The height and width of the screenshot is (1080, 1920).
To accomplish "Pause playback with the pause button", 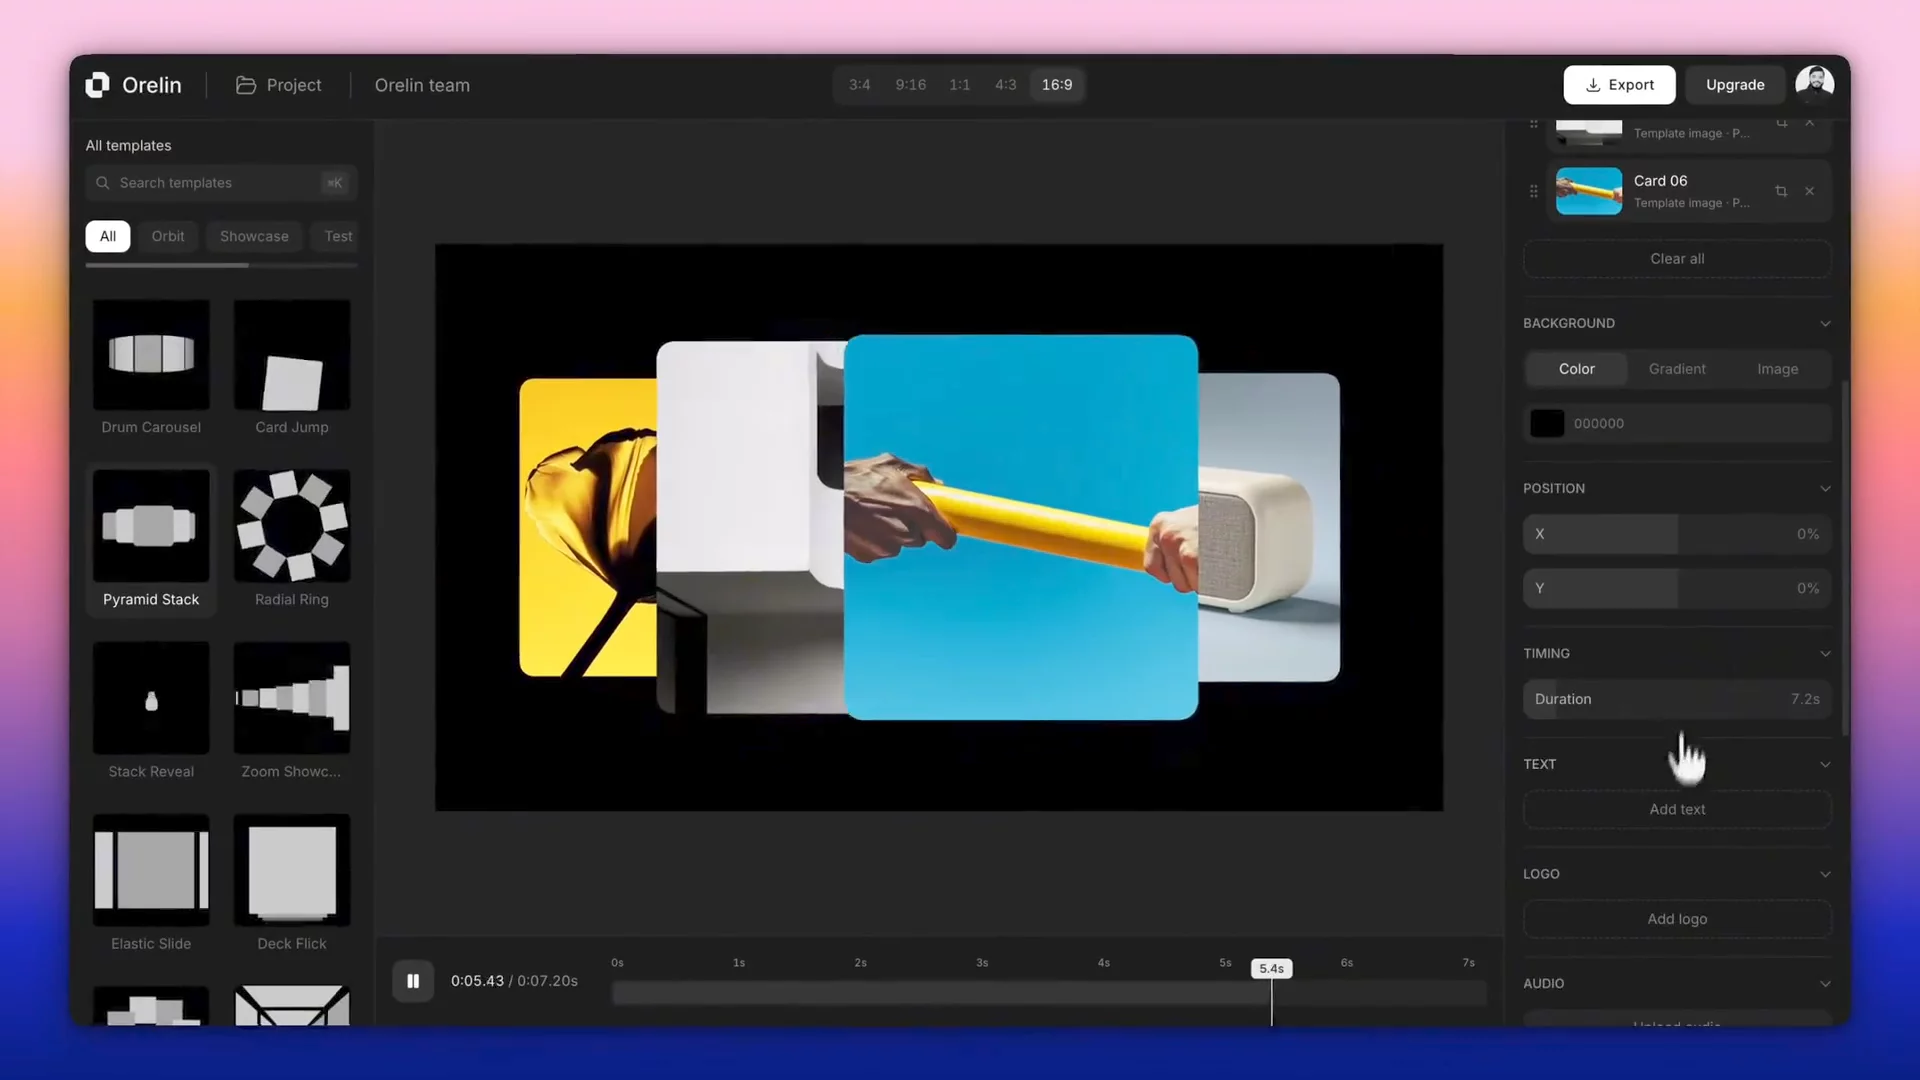I will [413, 981].
